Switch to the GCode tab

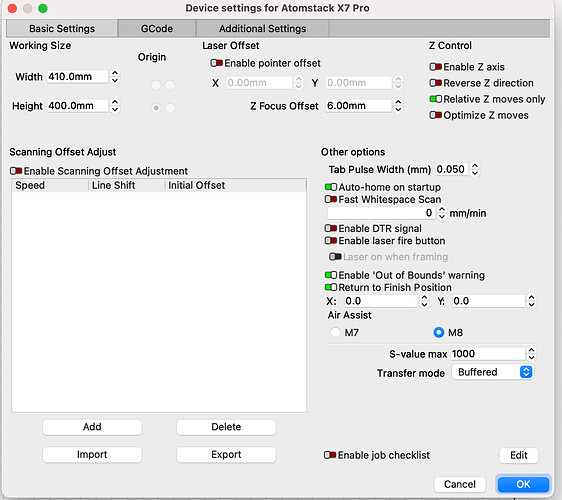tap(157, 29)
